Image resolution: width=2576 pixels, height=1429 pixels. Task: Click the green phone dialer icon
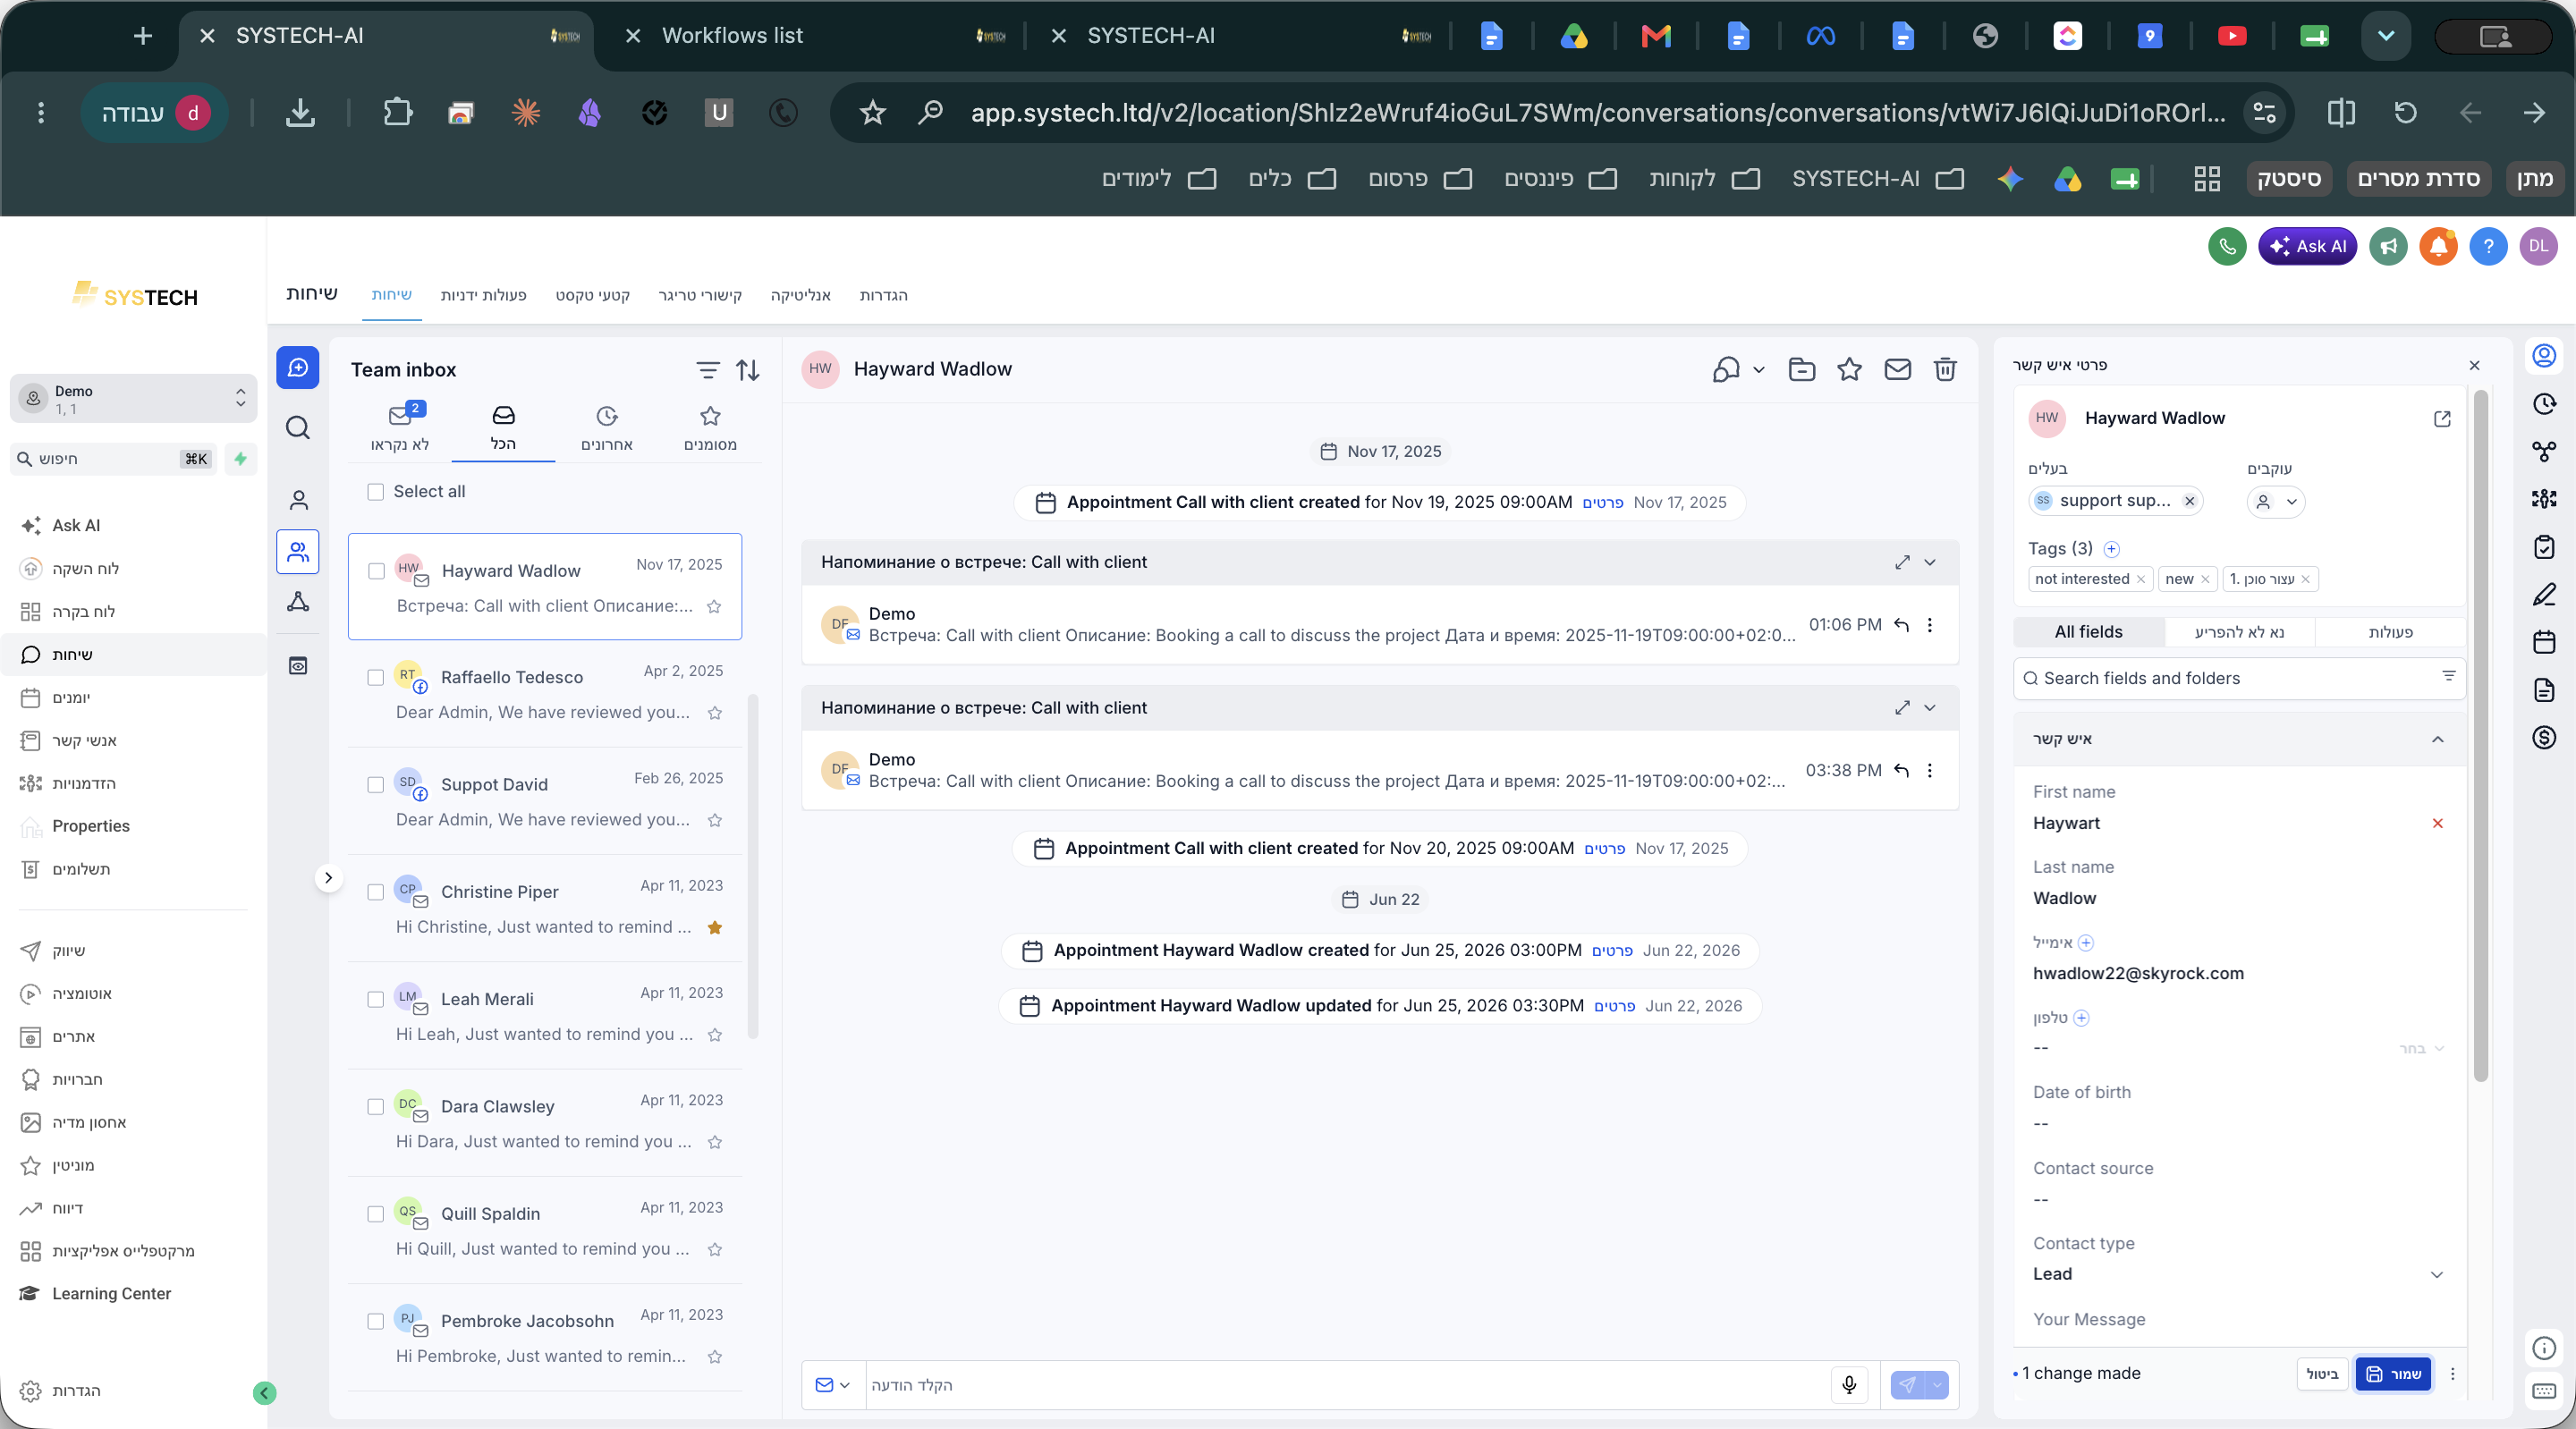2227,246
